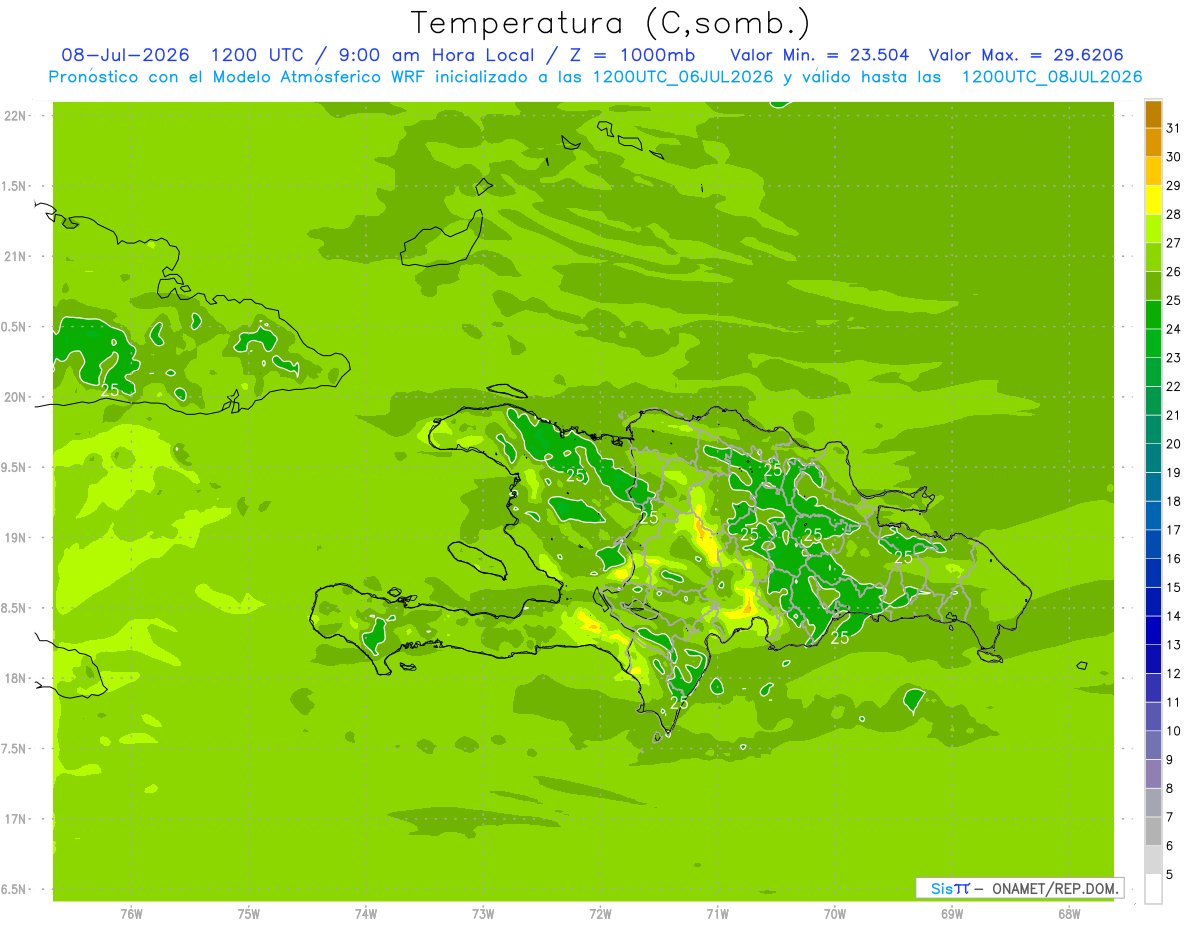Select the date "08-Jul-2026" in header

click(x=125, y=55)
